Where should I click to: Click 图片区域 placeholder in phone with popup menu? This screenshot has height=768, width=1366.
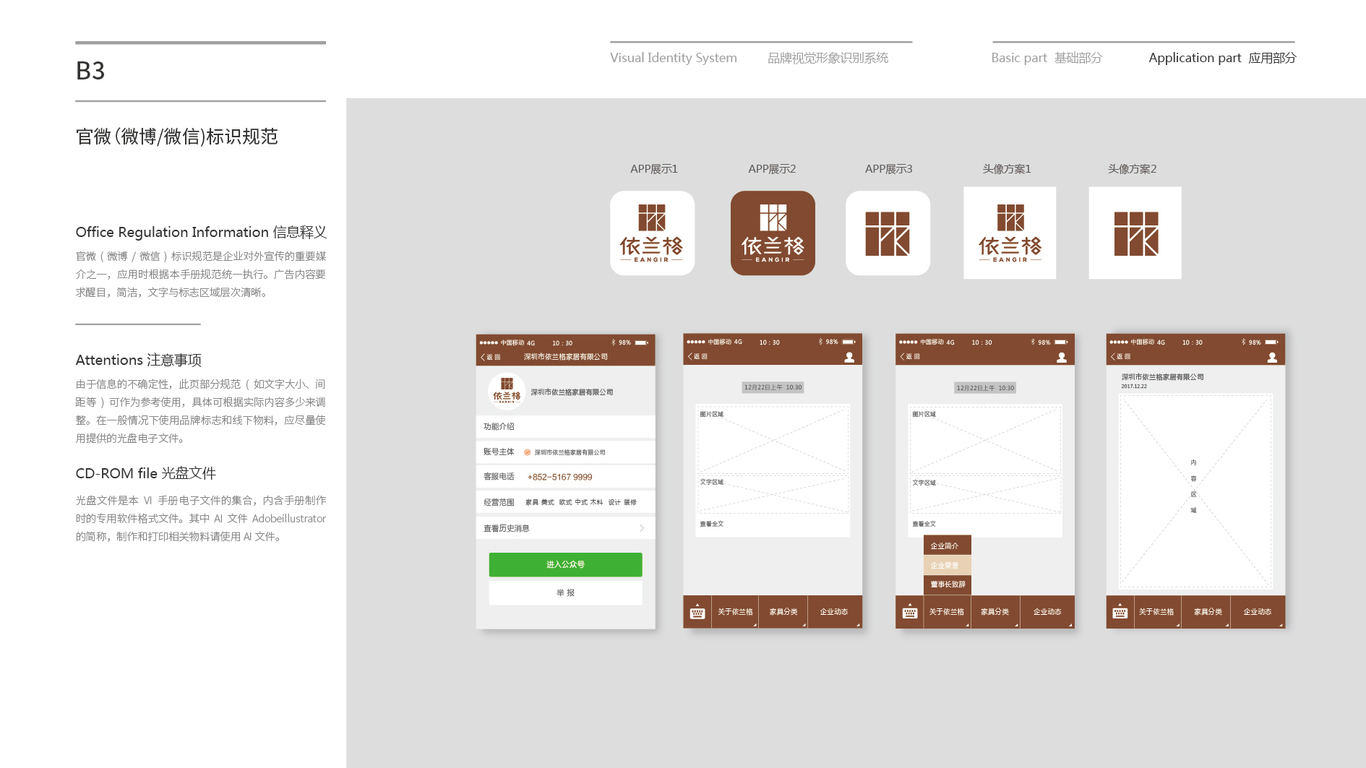coord(985,440)
